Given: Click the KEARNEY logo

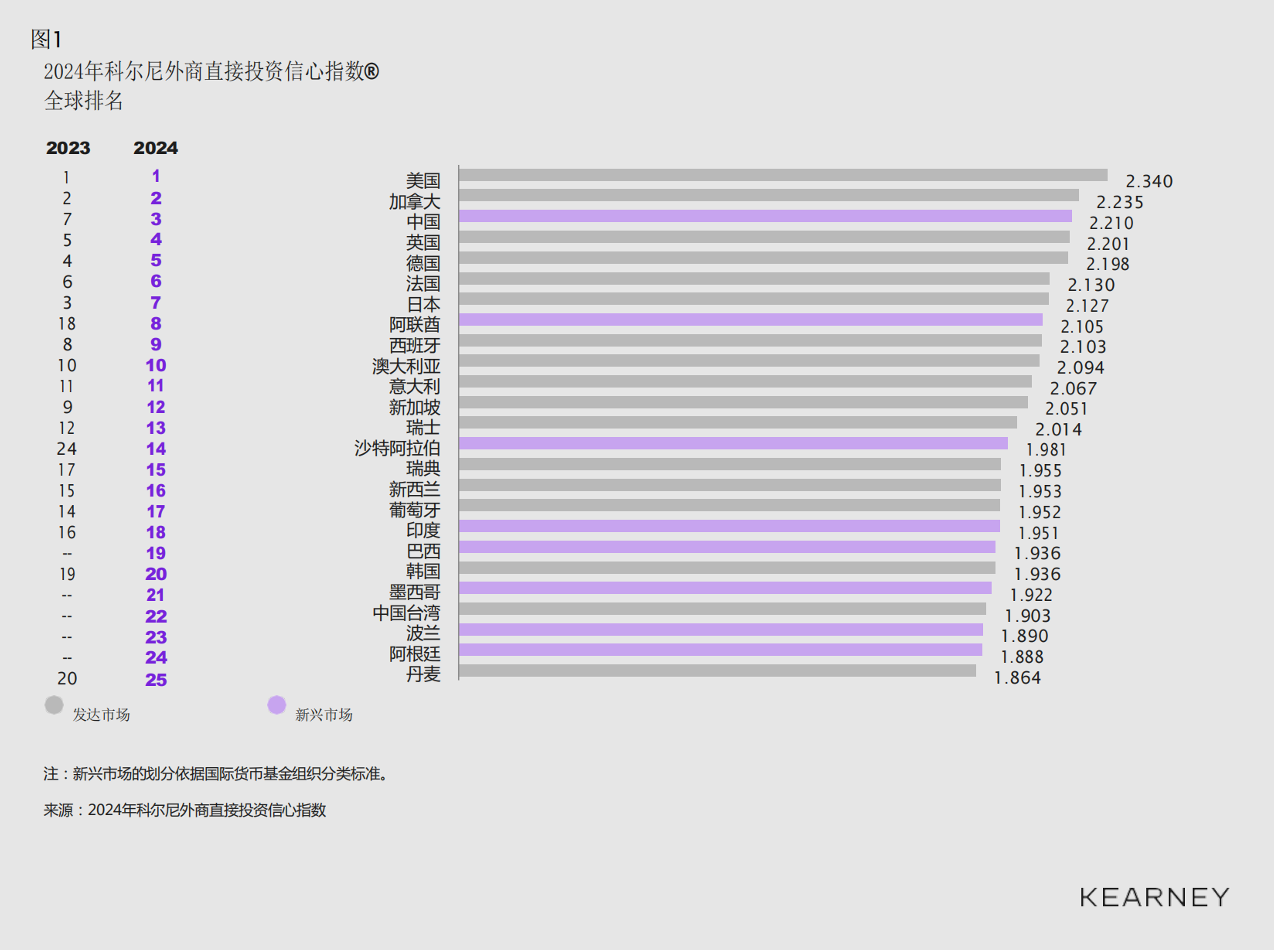Looking at the screenshot, I should (1154, 897).
